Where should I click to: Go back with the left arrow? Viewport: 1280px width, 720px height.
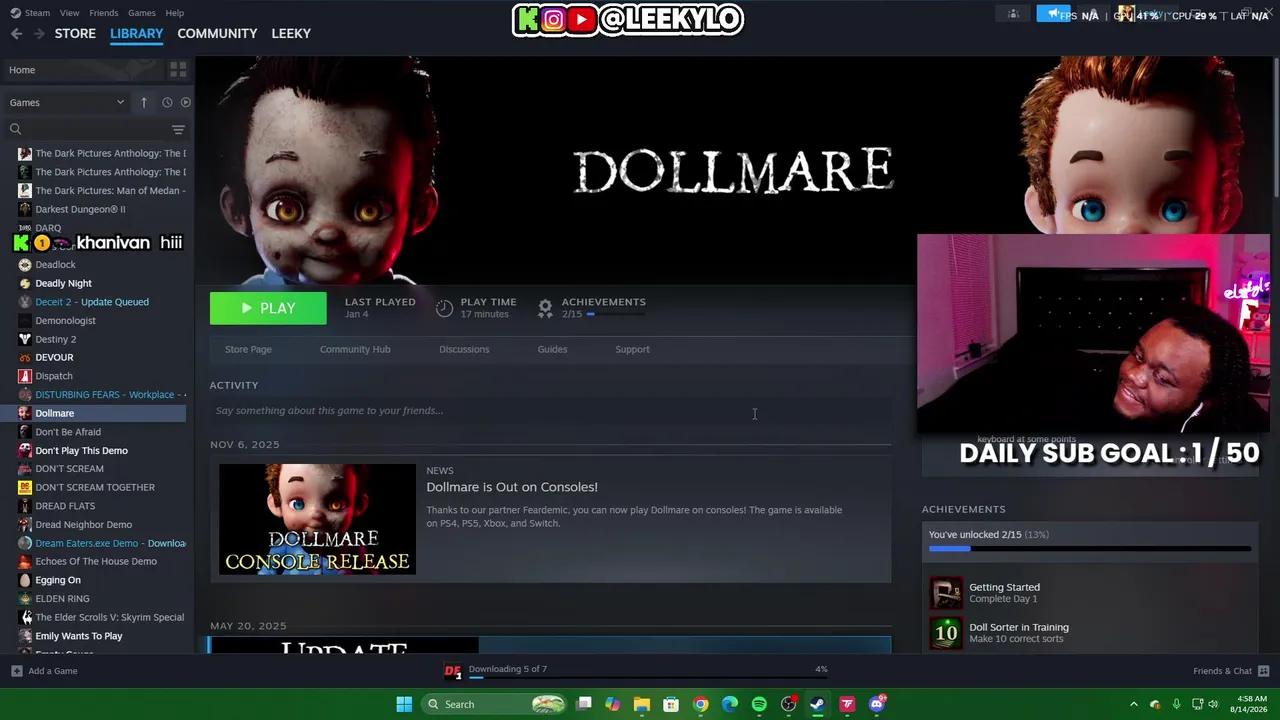pos(16,33)
